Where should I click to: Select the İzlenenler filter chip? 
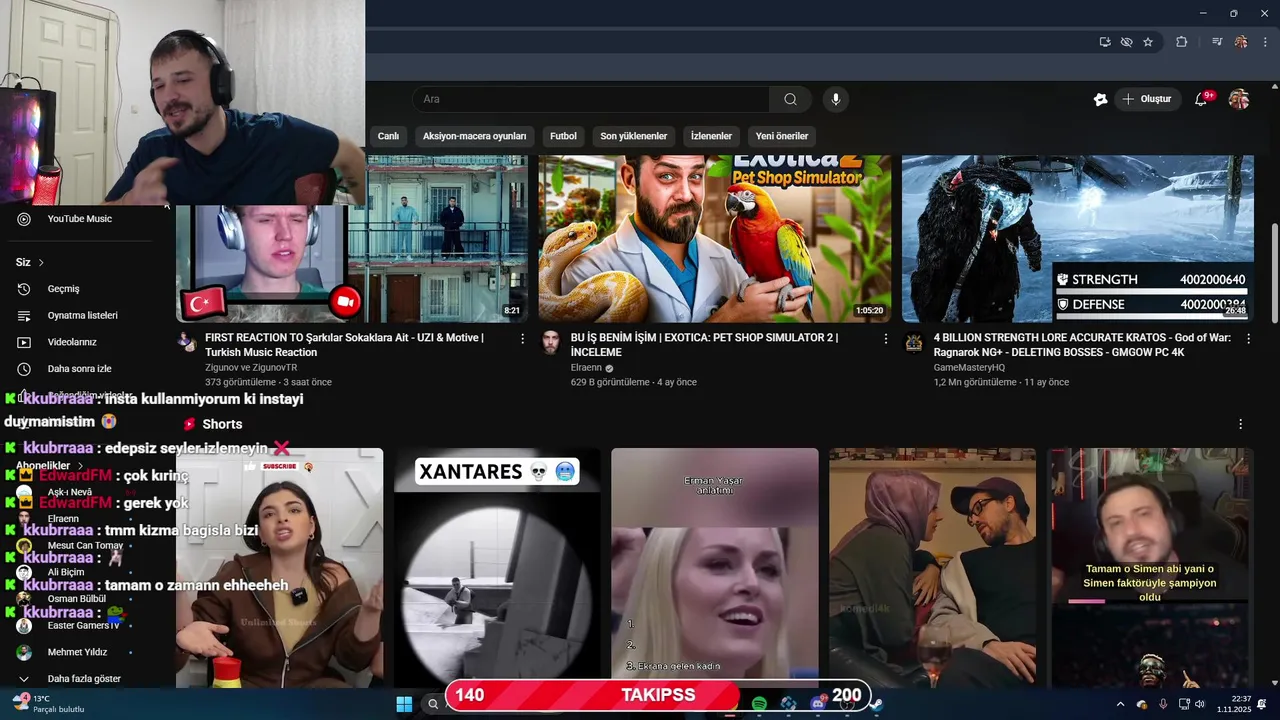pos(711,136)
